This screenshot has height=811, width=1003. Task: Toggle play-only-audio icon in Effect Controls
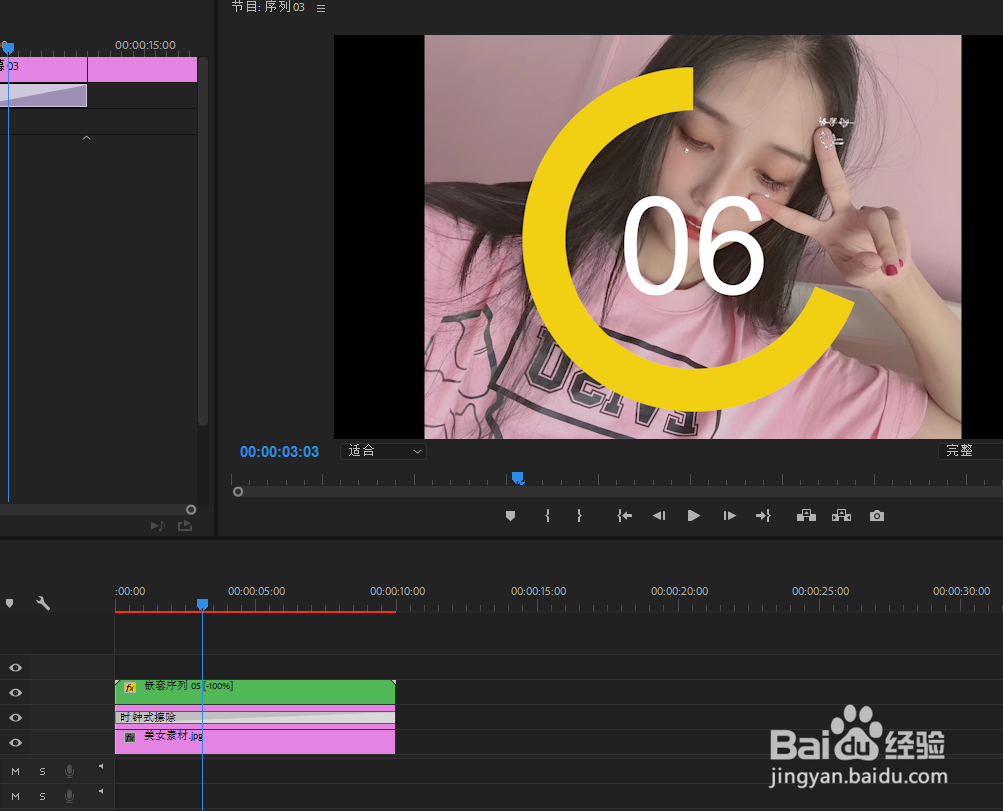coord(157,526)
